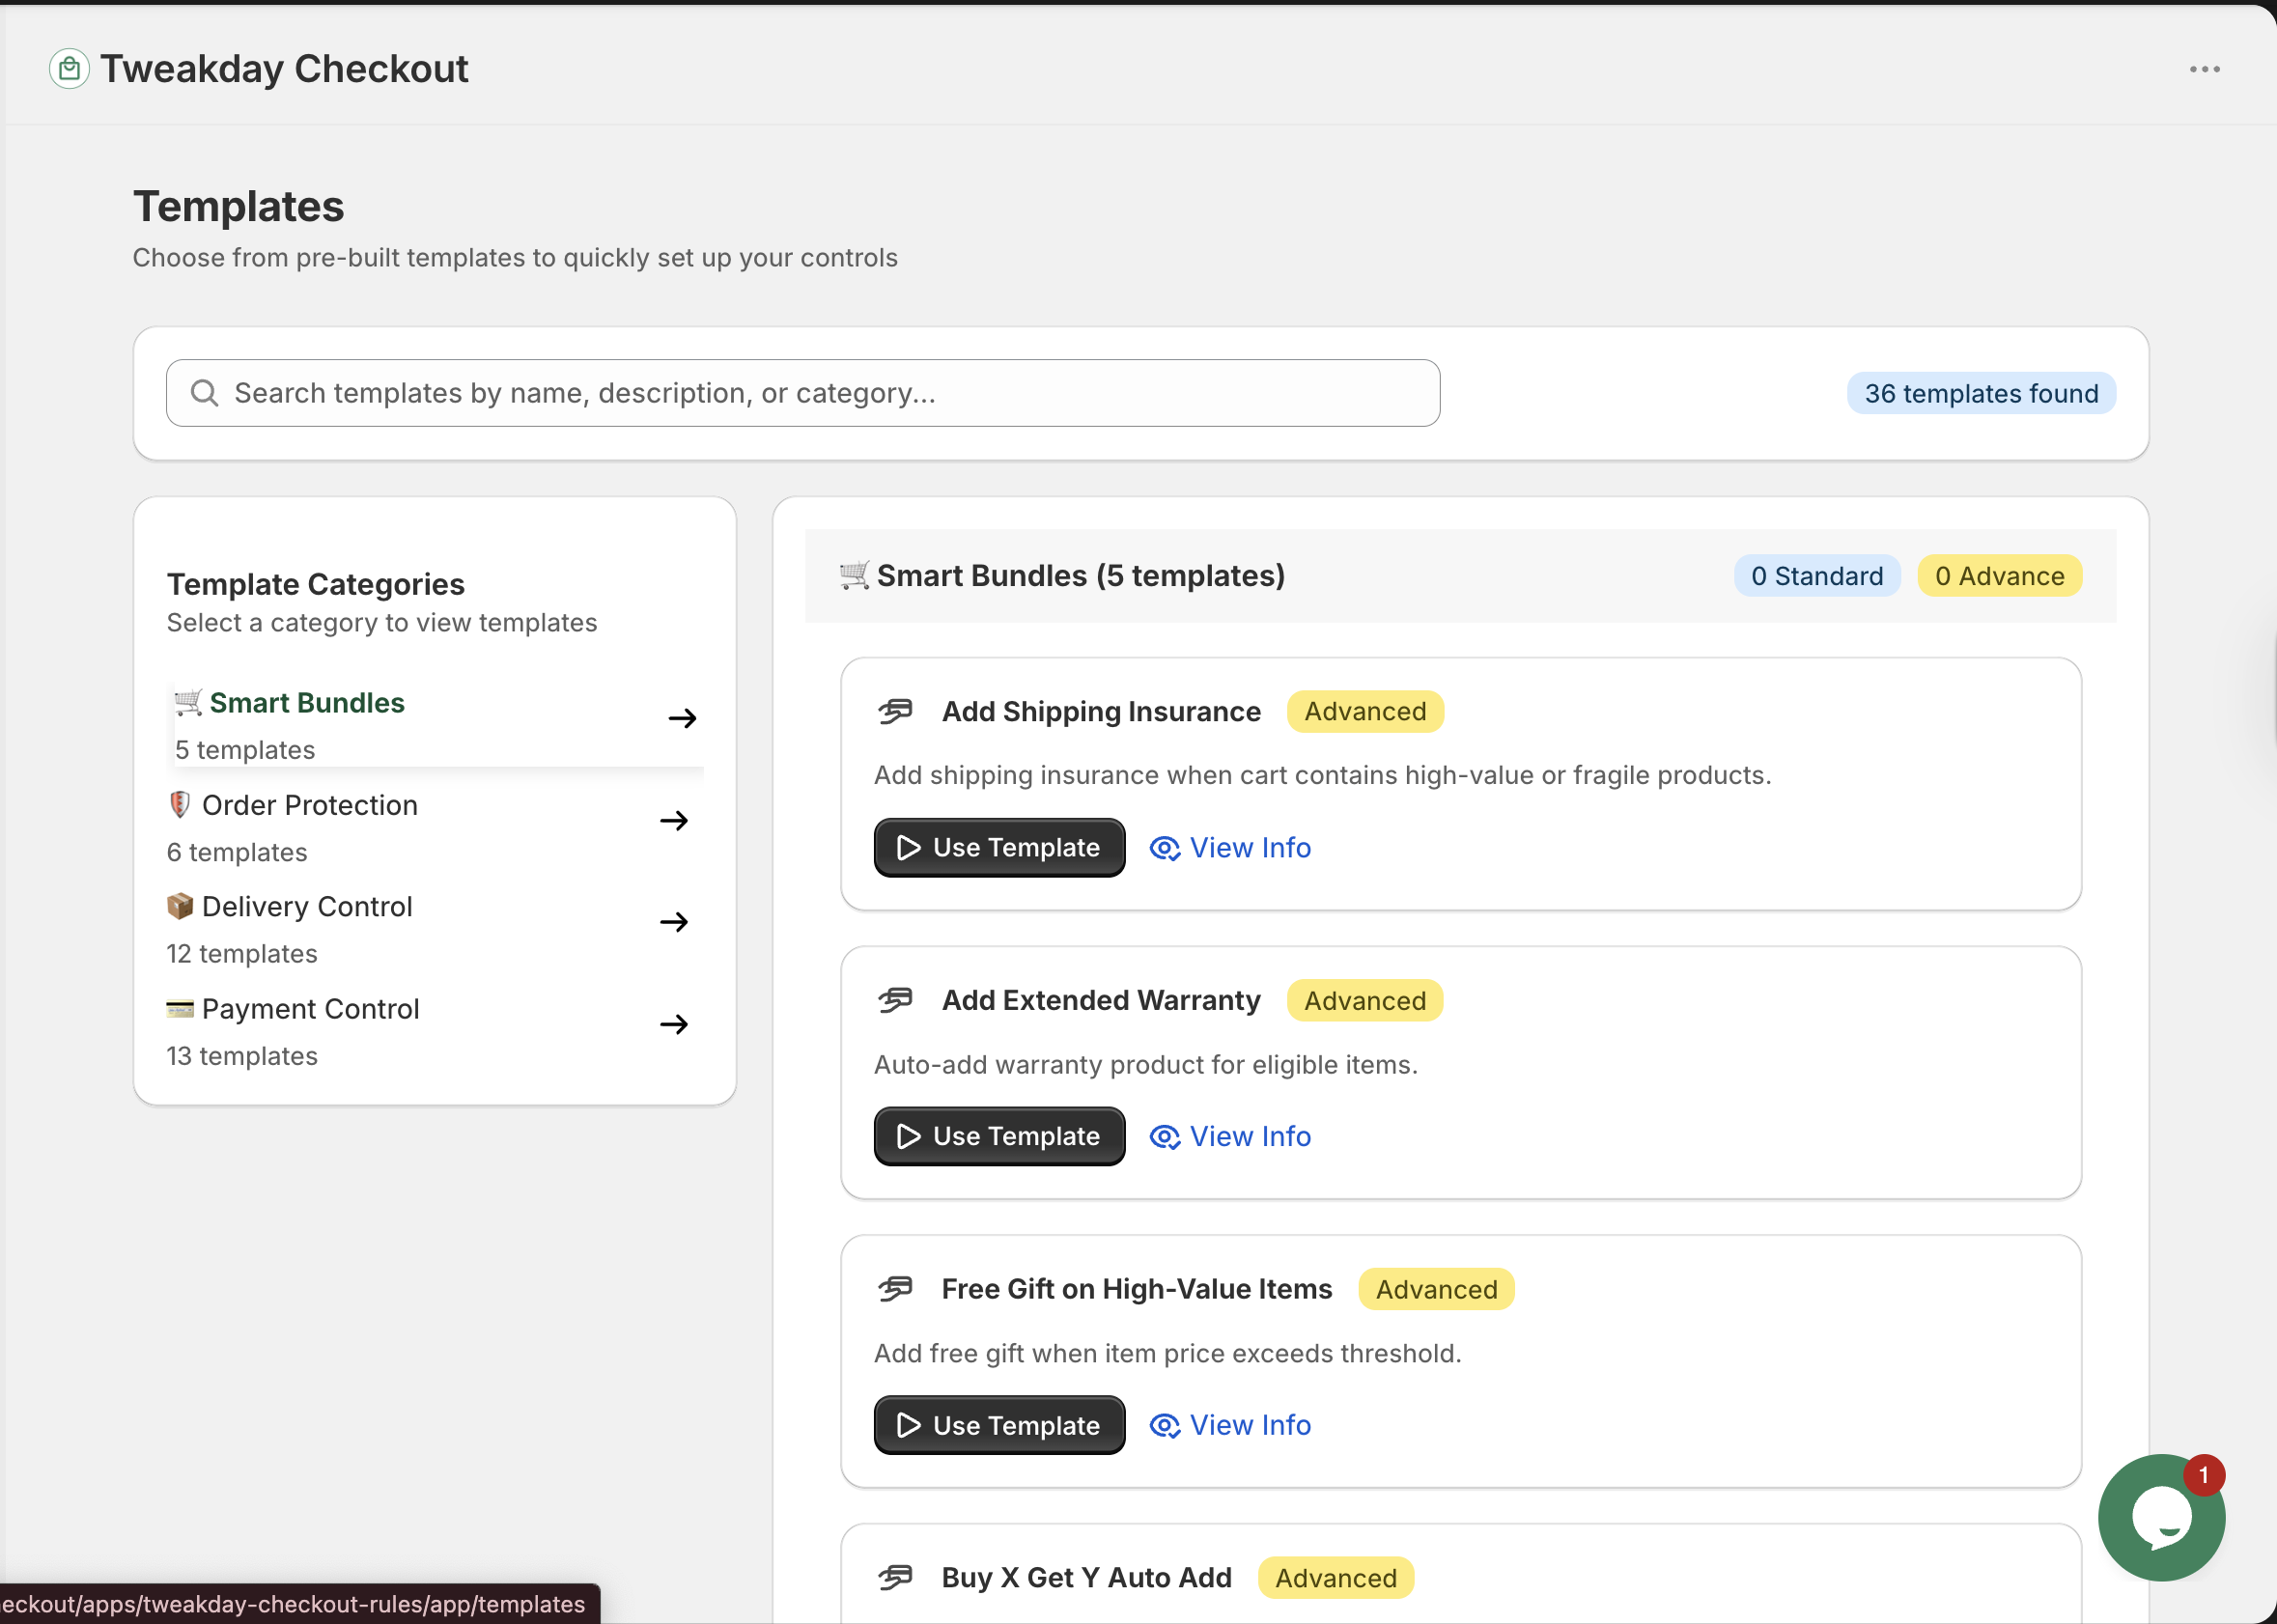The height and width of the screenshot is (1624, 2277).
Task: Click the Add Shipping Insurance title
Action: [x=1101, y=711]
